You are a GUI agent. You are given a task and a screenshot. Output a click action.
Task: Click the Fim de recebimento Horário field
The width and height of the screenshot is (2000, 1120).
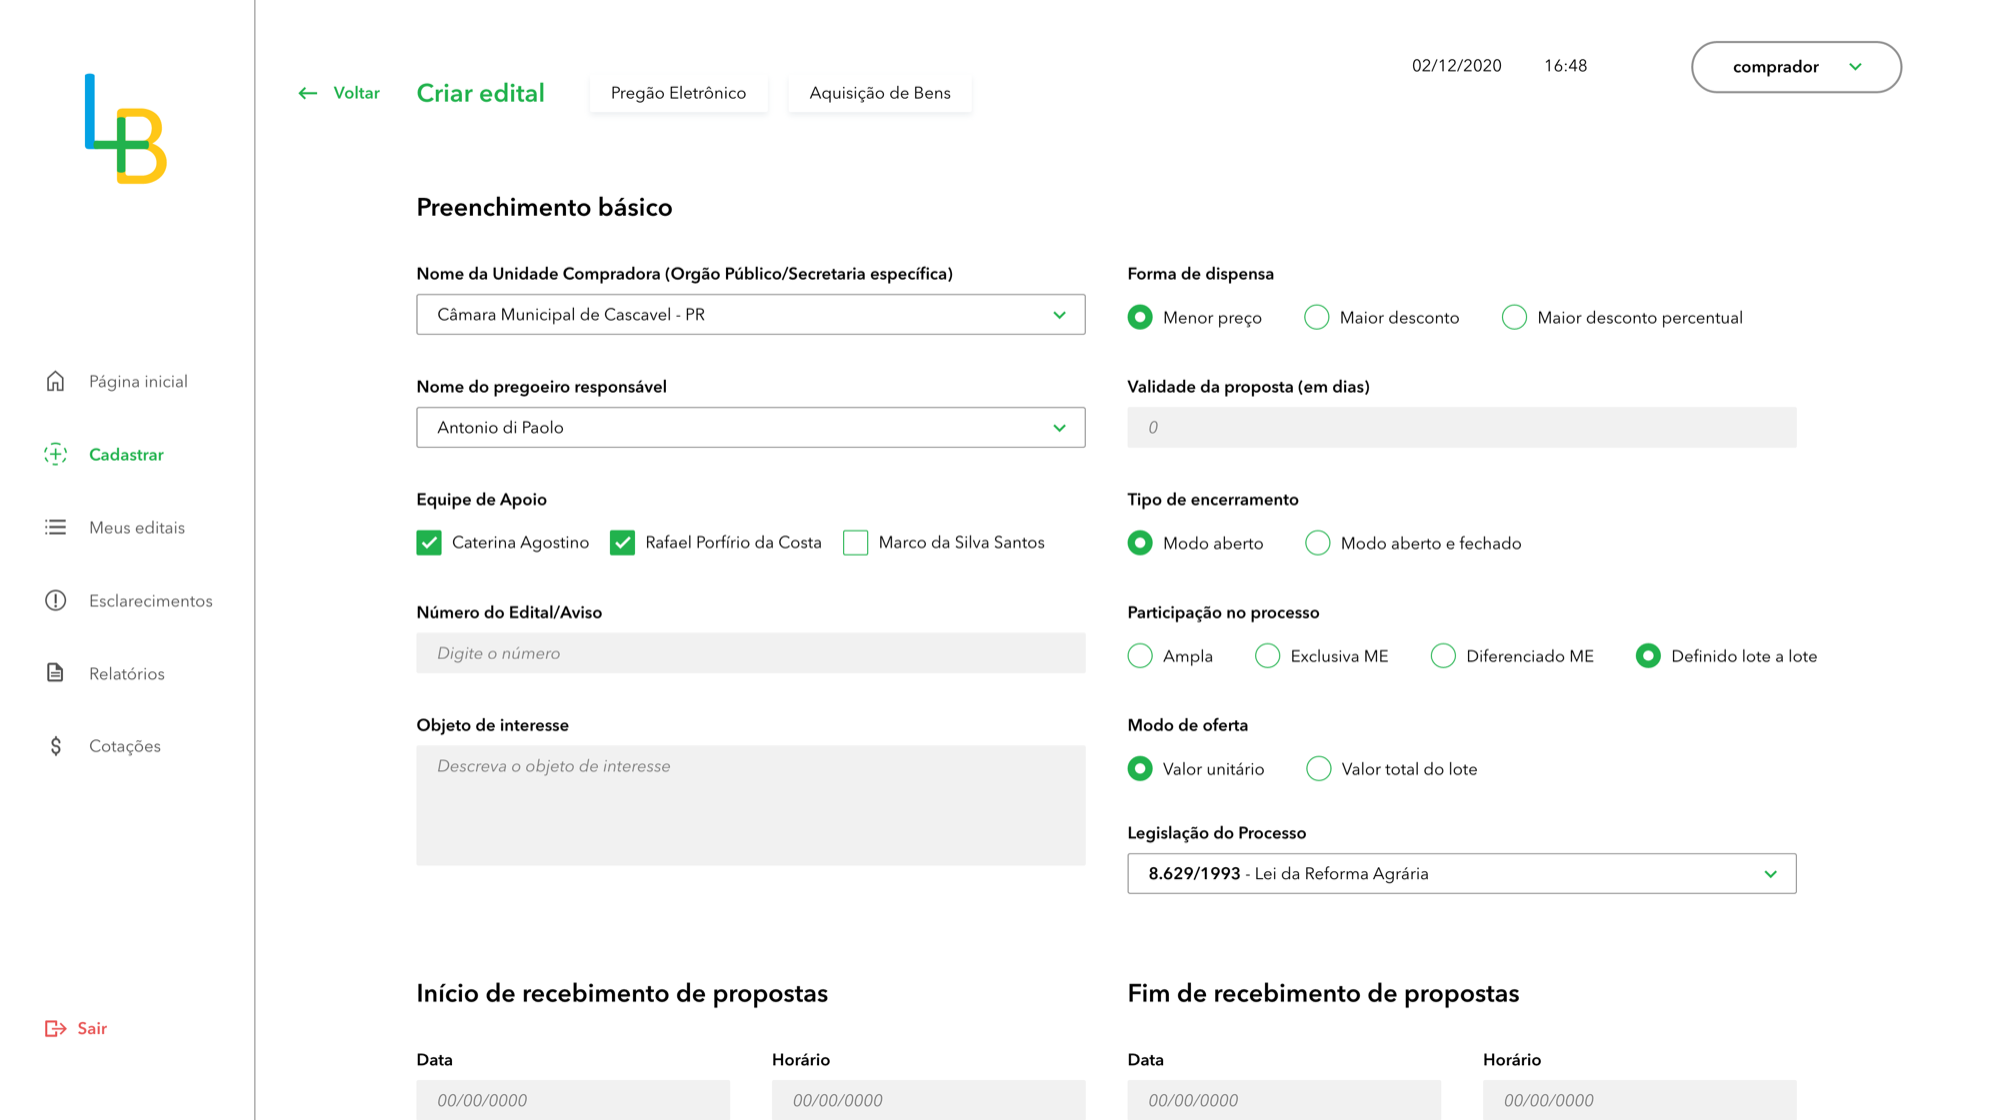1640,1099
